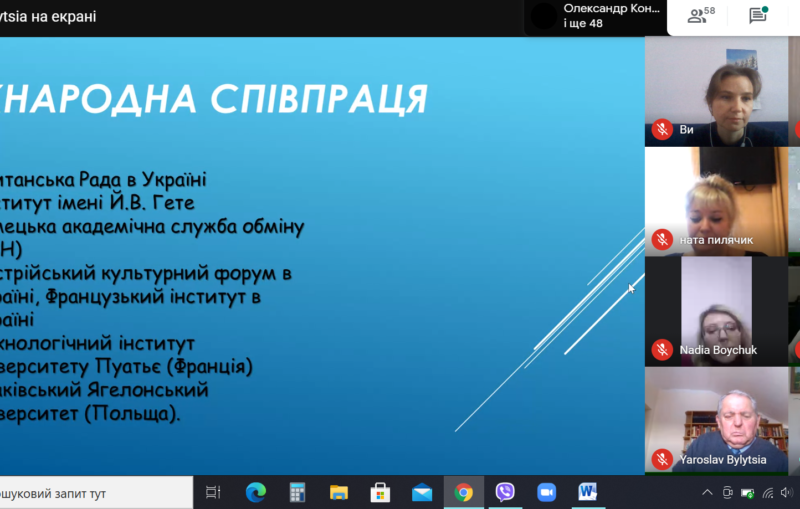Viewport: 800px width, 509px height.
Task: Switch to Google Chrome in taskbar
Action: click(463, 493)
